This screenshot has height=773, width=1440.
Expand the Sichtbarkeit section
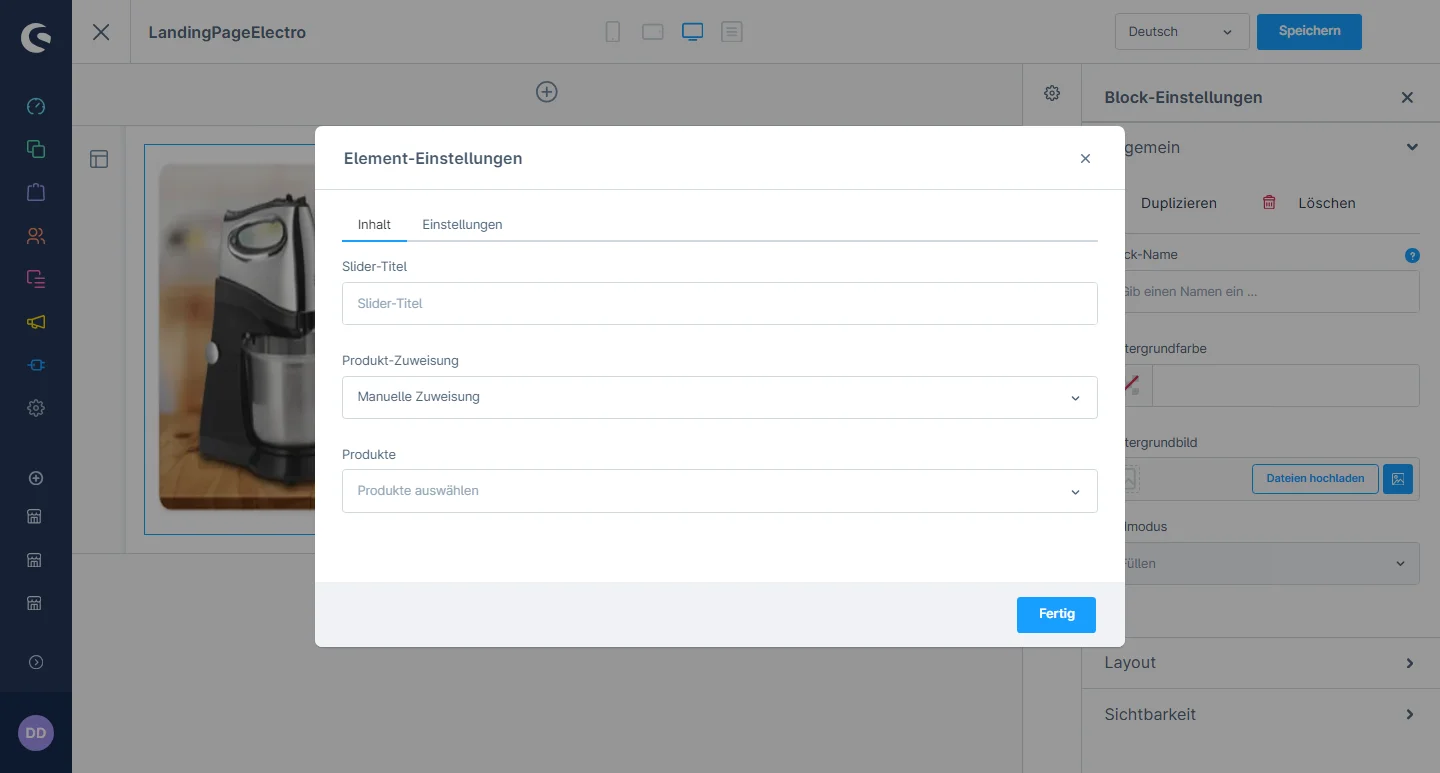point(1259,715)
